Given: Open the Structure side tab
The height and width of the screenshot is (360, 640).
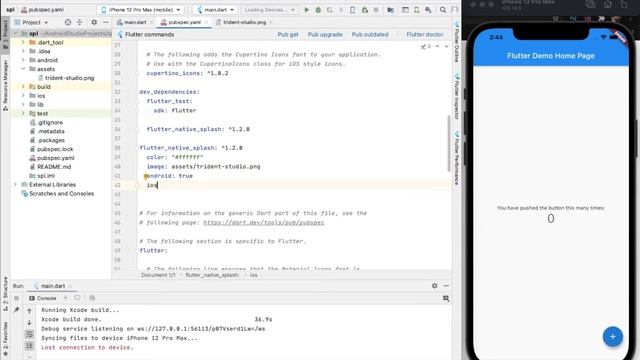Looking at the screenshot, I should point(5,293).
